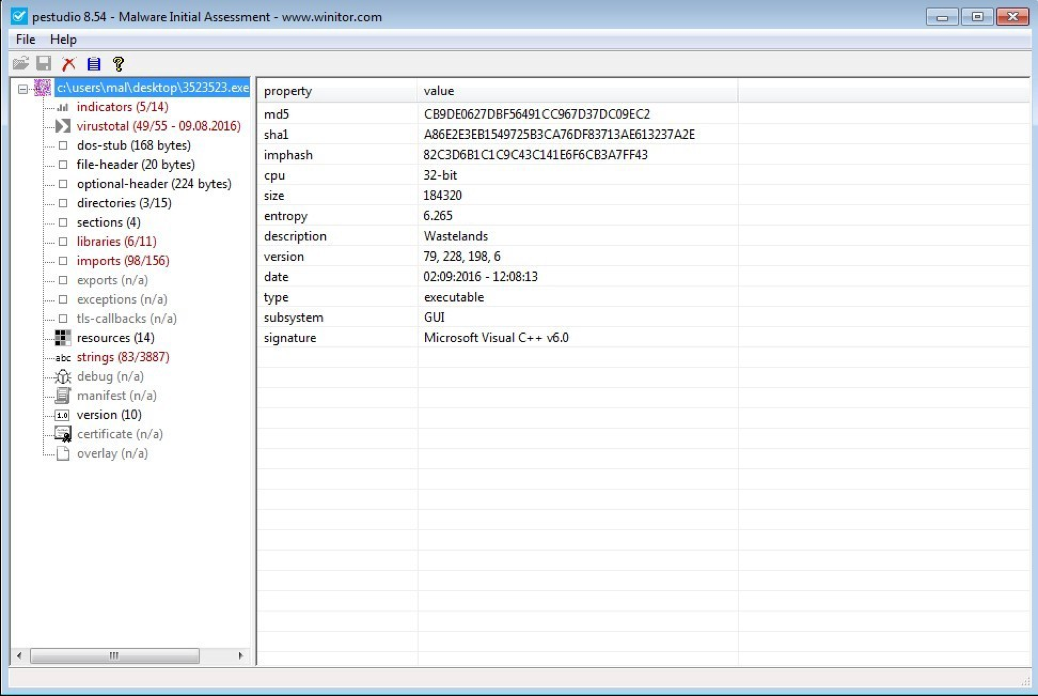Click the red X toolbar icon
The height and width of the screenshot is (696, 1038).
[69, 64]
